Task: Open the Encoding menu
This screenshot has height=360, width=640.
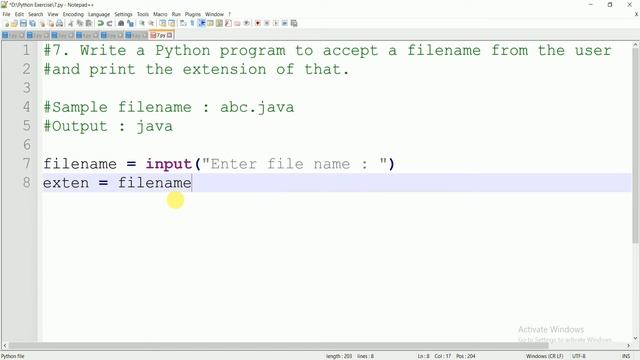Action: pyautogui.click(x=73, y=14)
